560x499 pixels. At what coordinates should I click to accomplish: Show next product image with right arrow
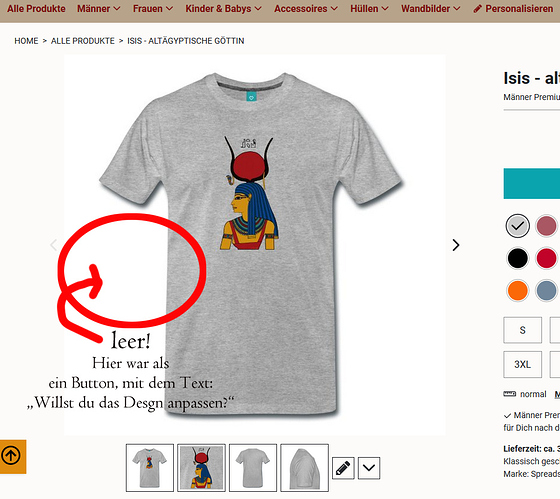click(x=456, y=245)
